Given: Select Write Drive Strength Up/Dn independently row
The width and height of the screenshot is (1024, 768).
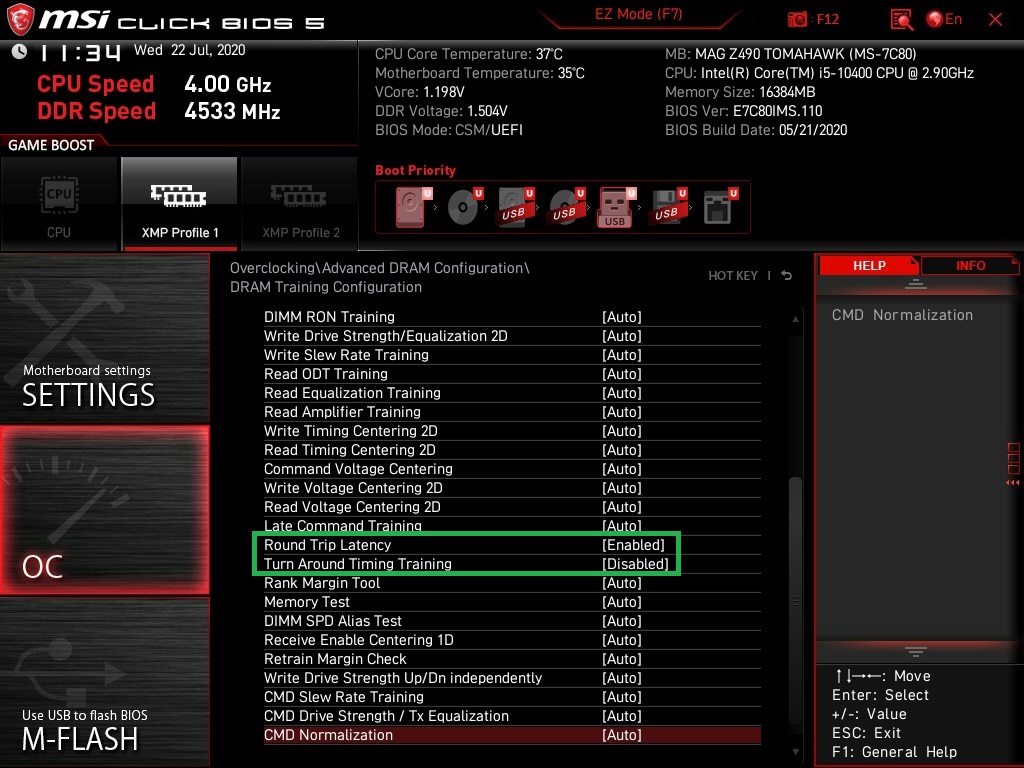Looking at the screenshot, I should tap(512, 678).
